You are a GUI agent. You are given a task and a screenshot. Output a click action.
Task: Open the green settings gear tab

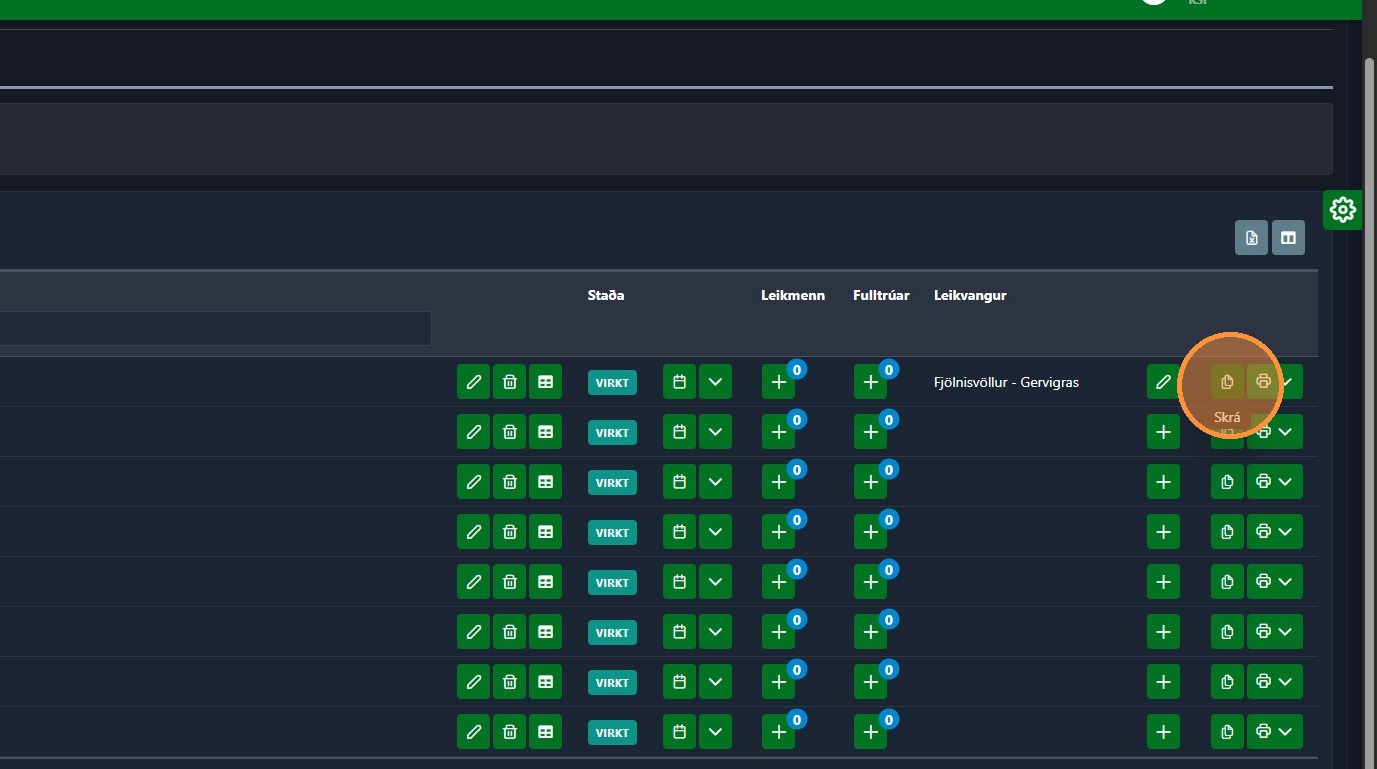point(1342,210)
